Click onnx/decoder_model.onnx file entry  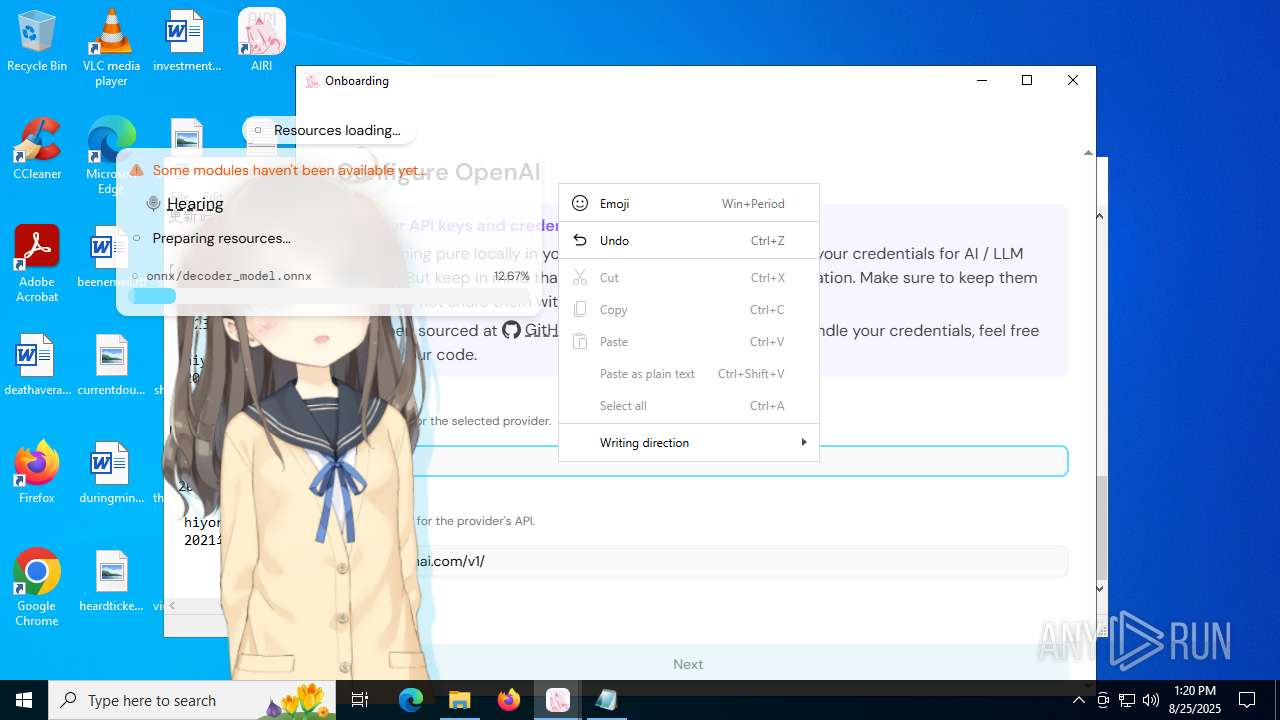coord(229,276)
